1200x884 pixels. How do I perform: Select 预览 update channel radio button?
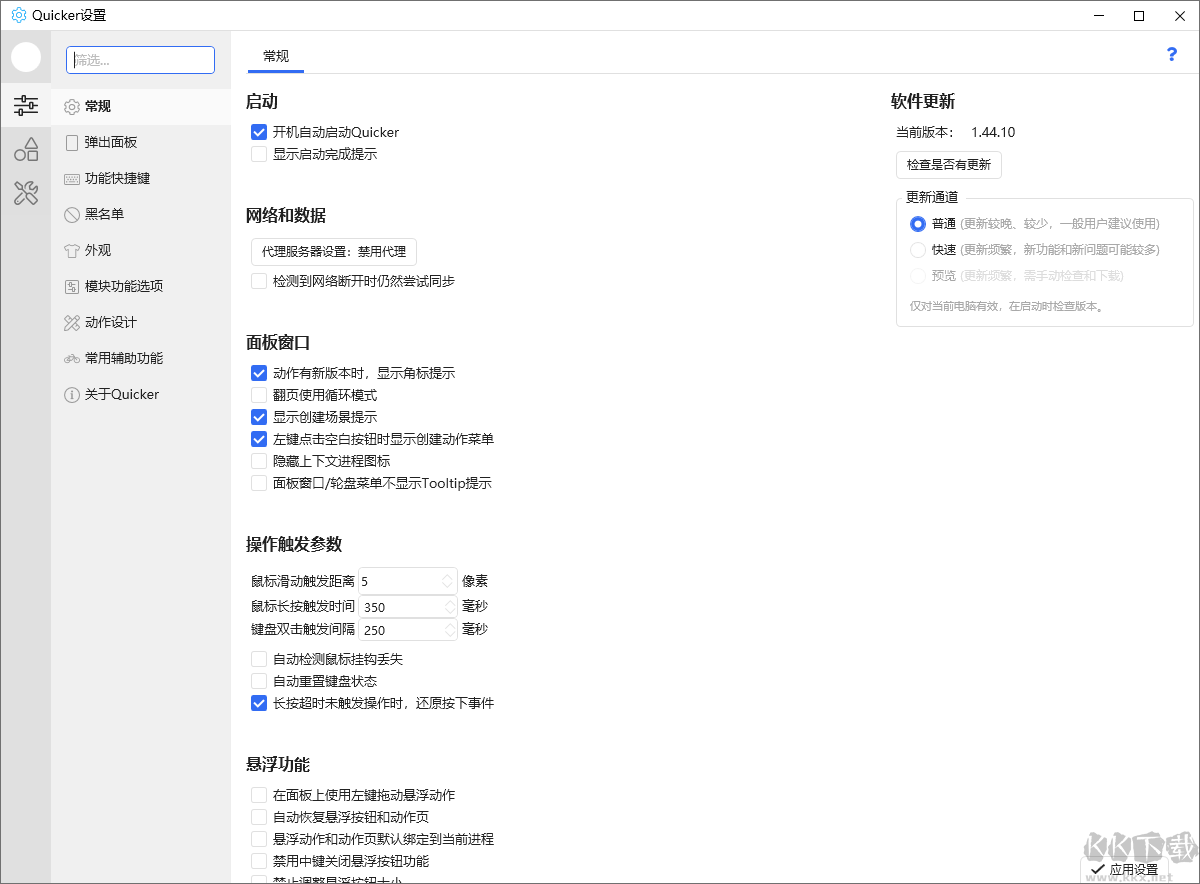[918, 276]
